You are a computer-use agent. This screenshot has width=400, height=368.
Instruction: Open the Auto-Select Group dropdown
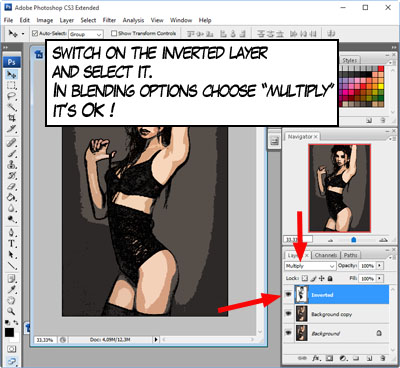tap(86, 34)
